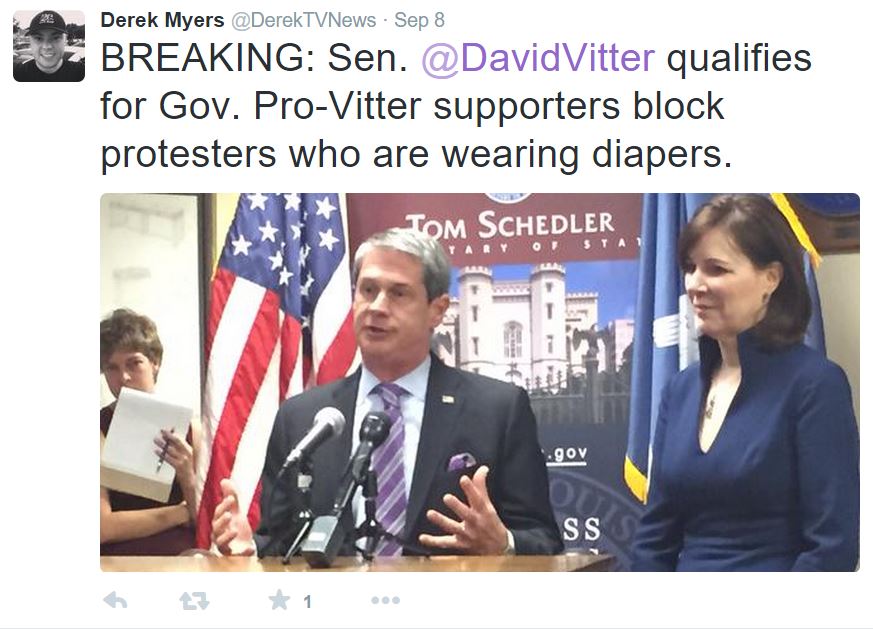The image size is (873, 630).
Task: Open the more options ellipsis menu
Action: [385, 600]
